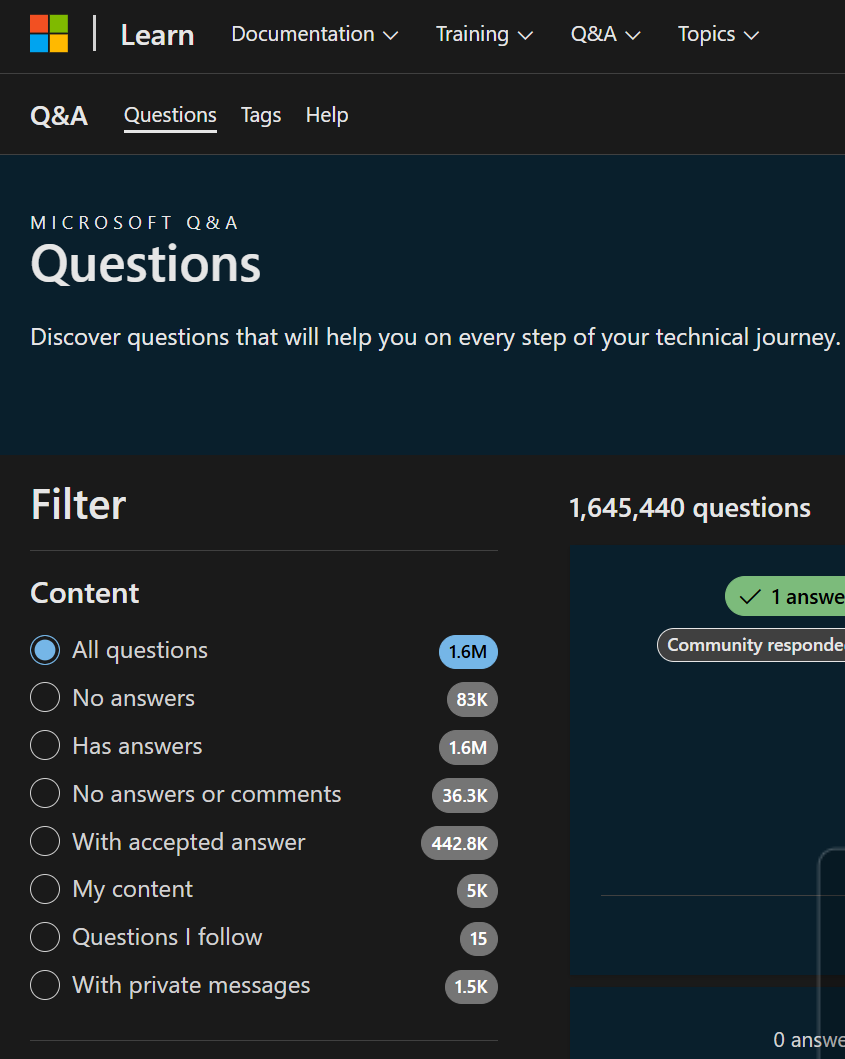Click the 36.3K count badge
Image resolution: width=845 pixels, height=1059 pixels.
click(x=465, y=796)
